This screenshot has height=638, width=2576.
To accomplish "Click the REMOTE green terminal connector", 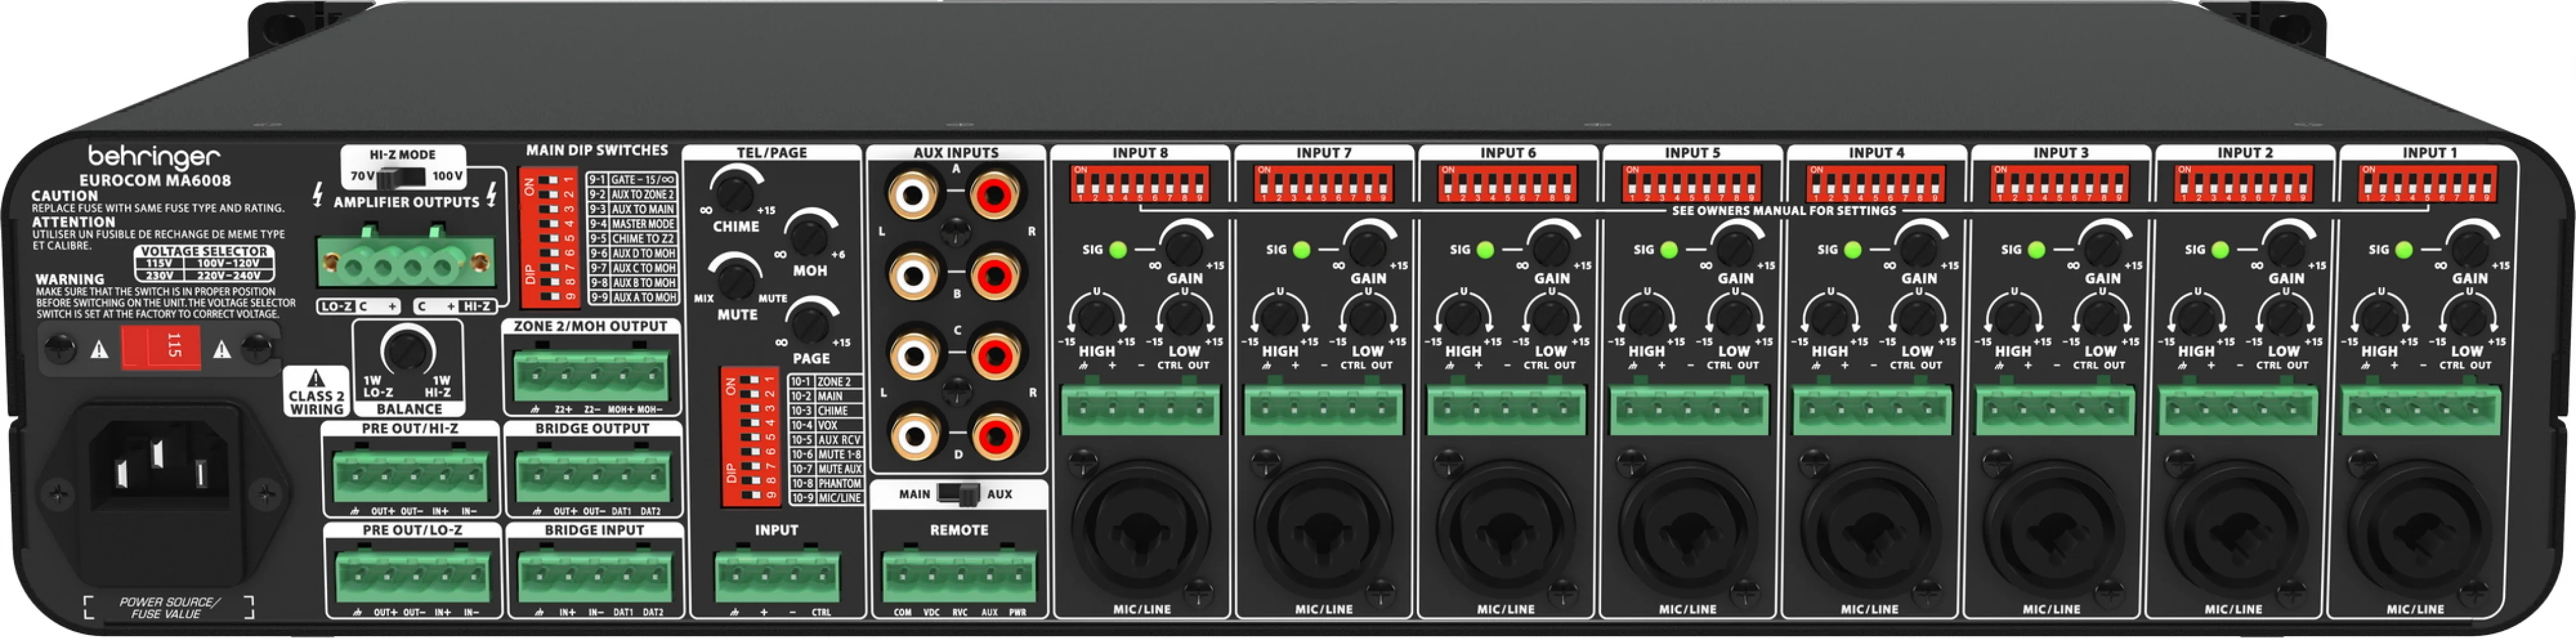I will [958, 577].
